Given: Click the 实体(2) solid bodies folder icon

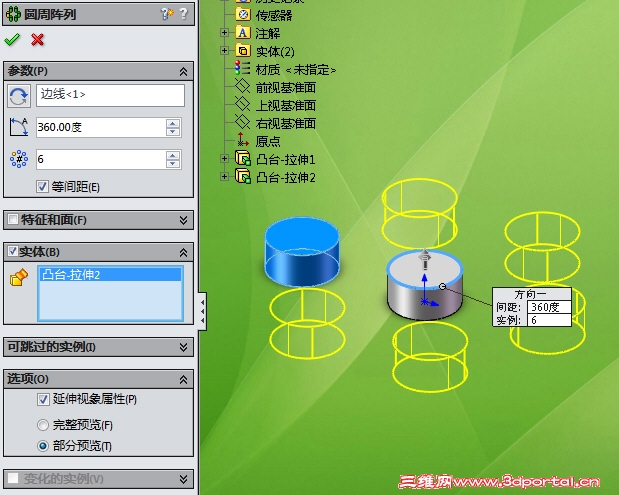Looking at the screenshot, I should (x=243, y=51).
